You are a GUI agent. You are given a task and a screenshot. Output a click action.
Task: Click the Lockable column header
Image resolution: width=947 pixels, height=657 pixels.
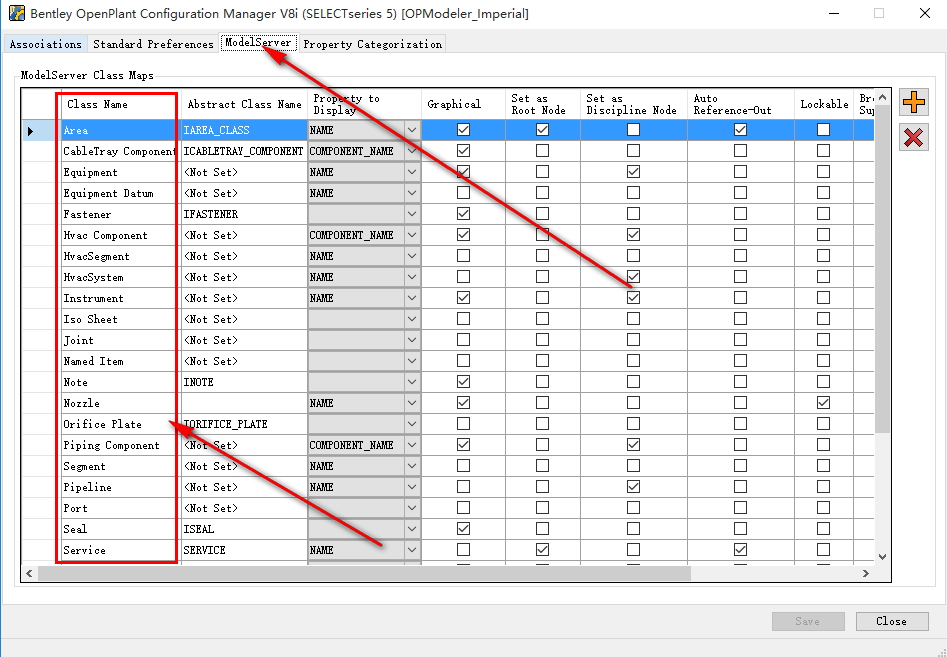pos(824,104)
